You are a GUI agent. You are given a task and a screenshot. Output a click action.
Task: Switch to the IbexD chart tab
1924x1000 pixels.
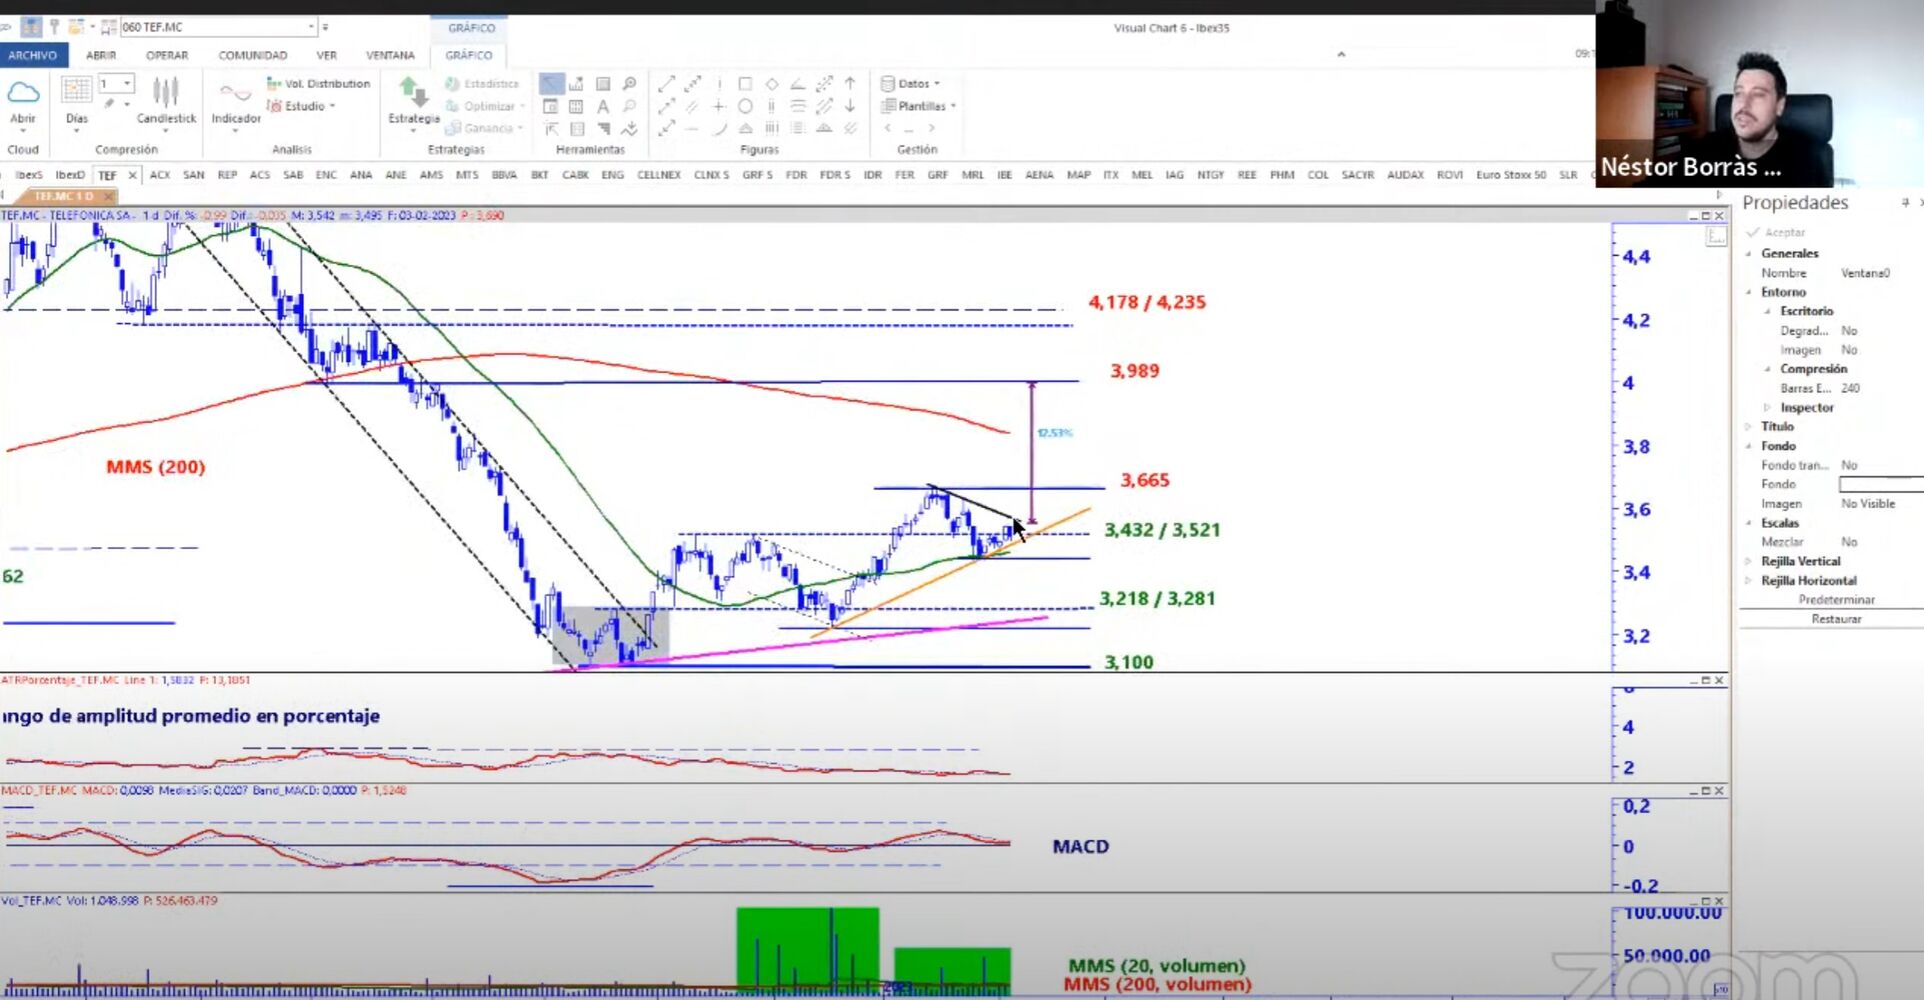(x=70, y=175)
